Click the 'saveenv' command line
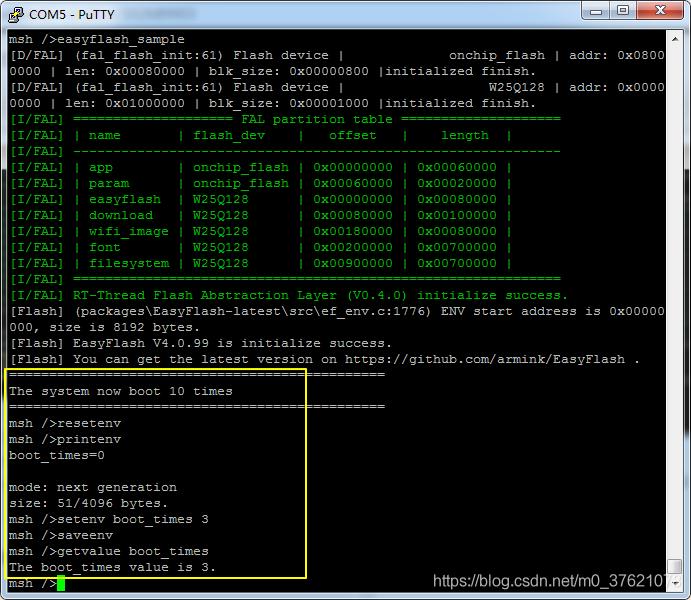The width and height of the screenshot is (691, 600). pos(61,535)
